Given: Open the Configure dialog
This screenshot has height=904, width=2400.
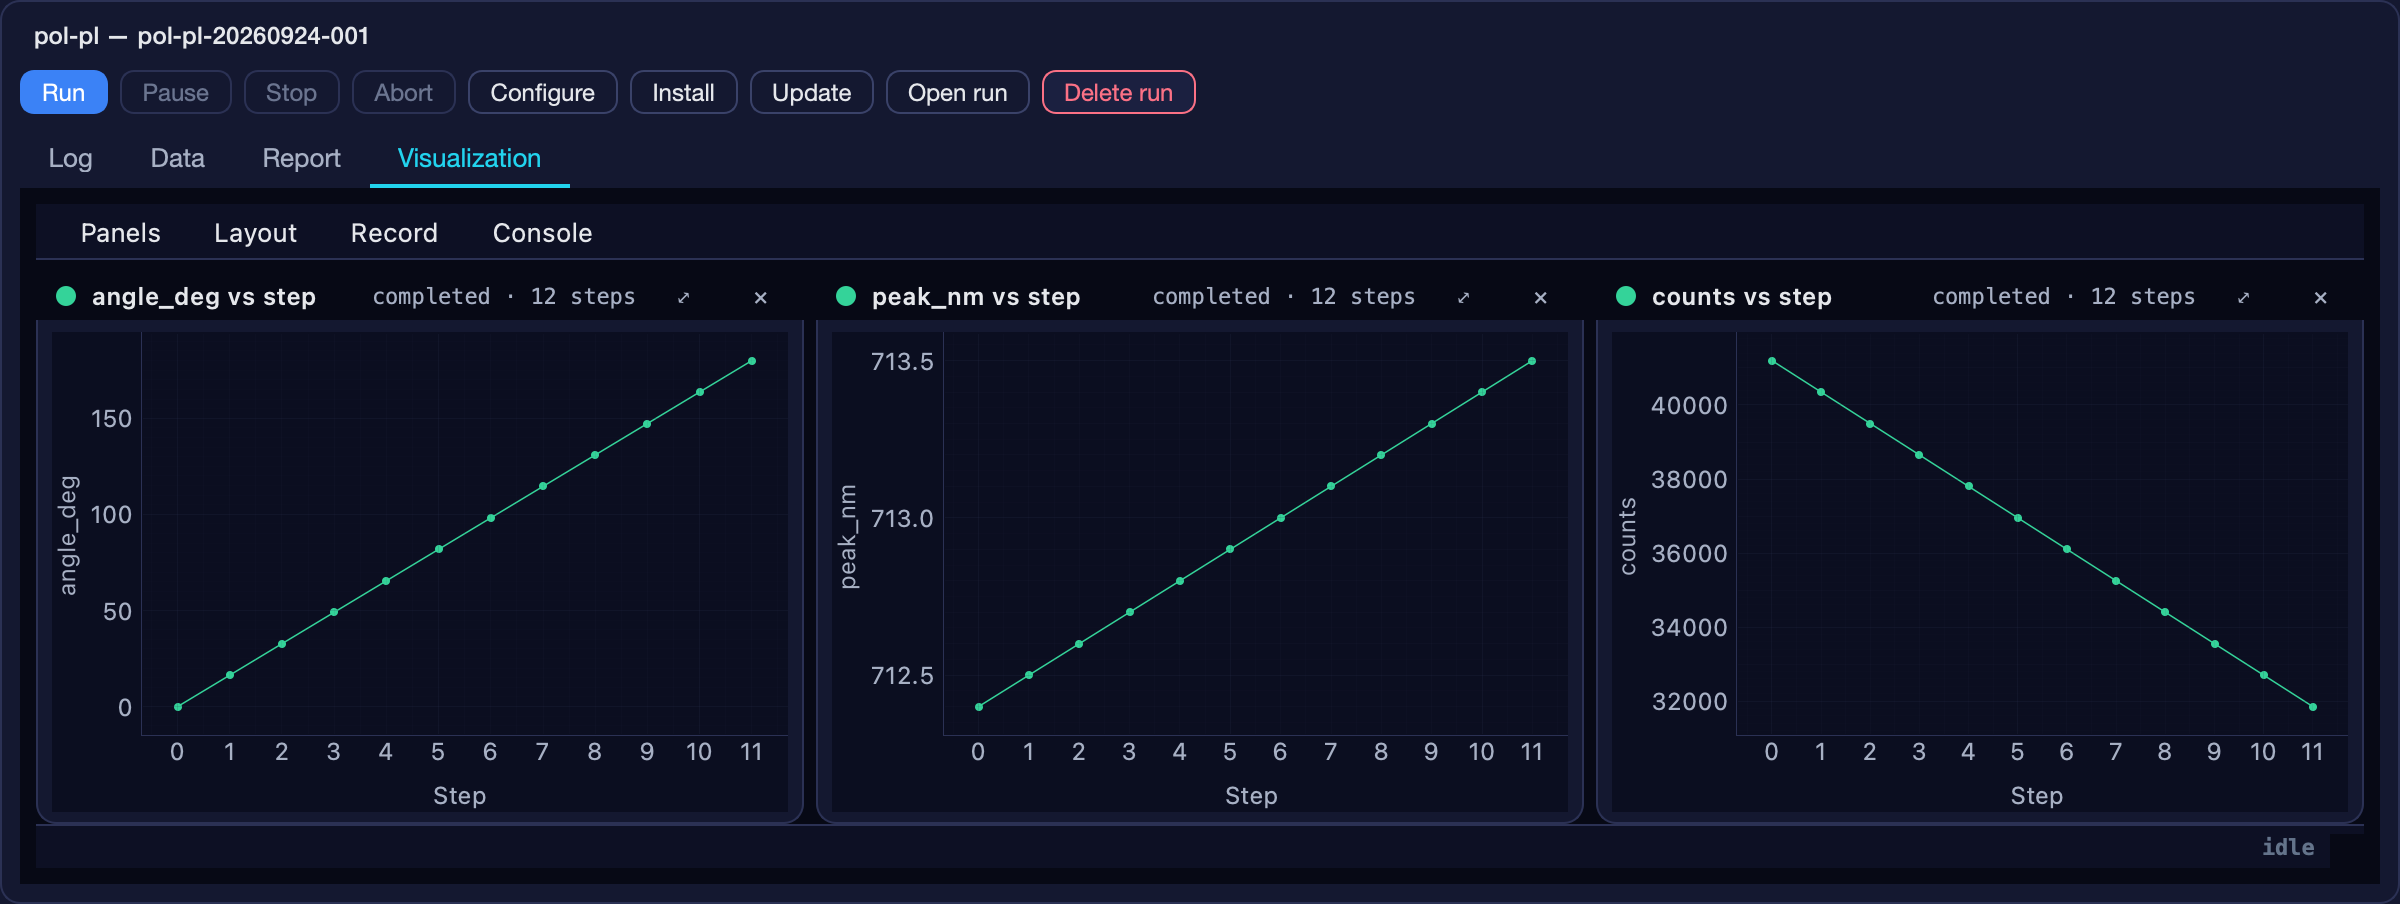Looking at the screenshot, I should pyautogui.click(x=543, y=92).
